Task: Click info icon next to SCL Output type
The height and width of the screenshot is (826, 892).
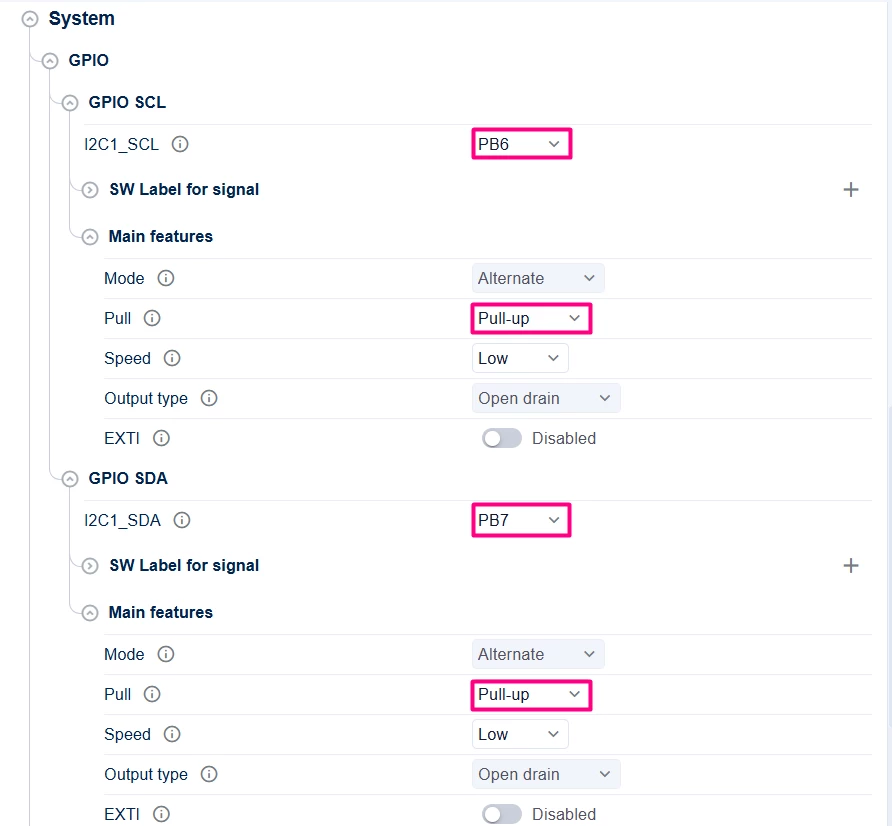Action: click(209, 398)
